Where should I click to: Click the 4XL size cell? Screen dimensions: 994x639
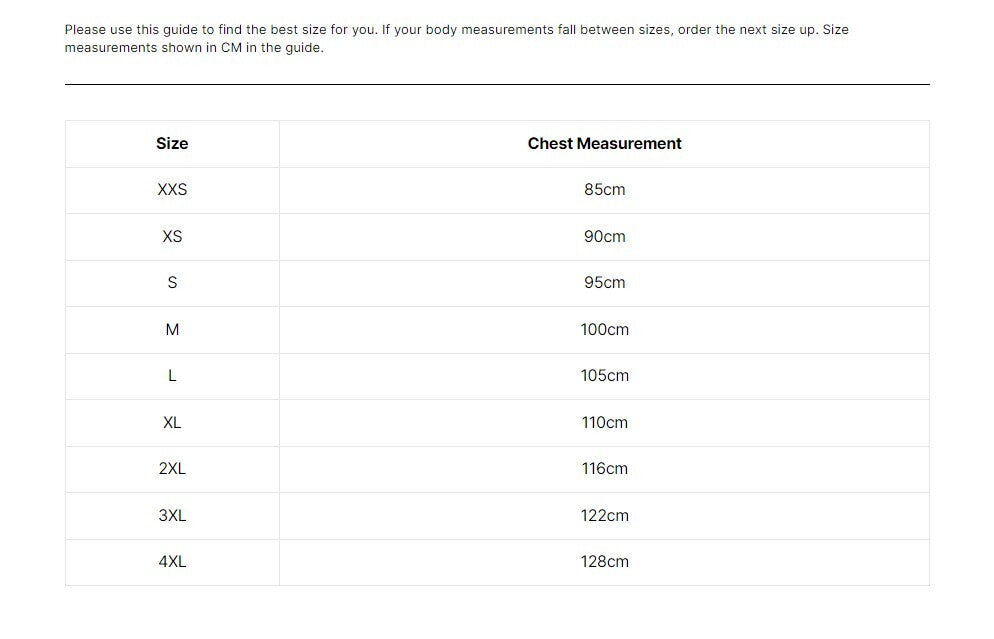tap(172, 562)
